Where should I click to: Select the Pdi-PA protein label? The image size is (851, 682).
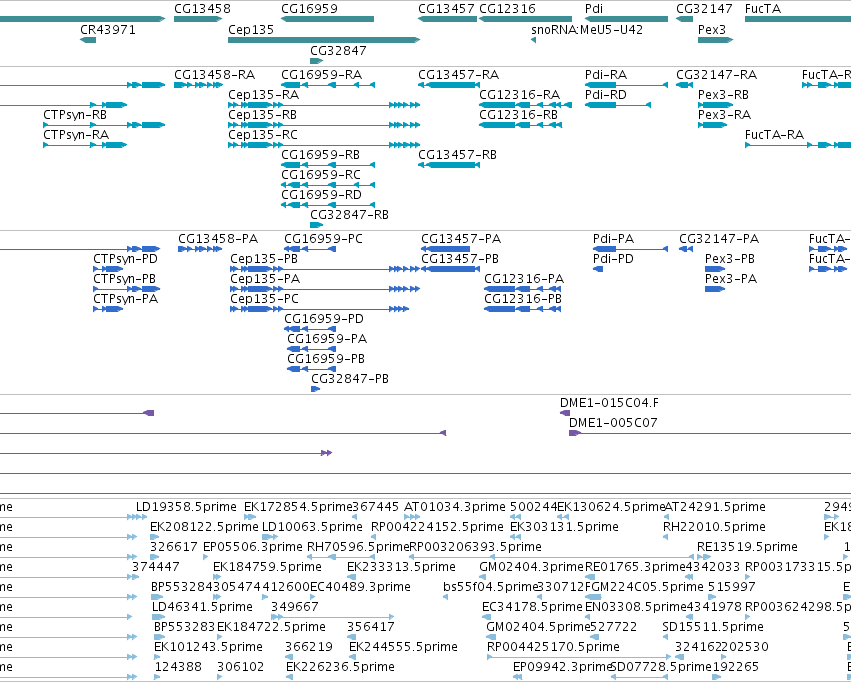pos(613,239)
